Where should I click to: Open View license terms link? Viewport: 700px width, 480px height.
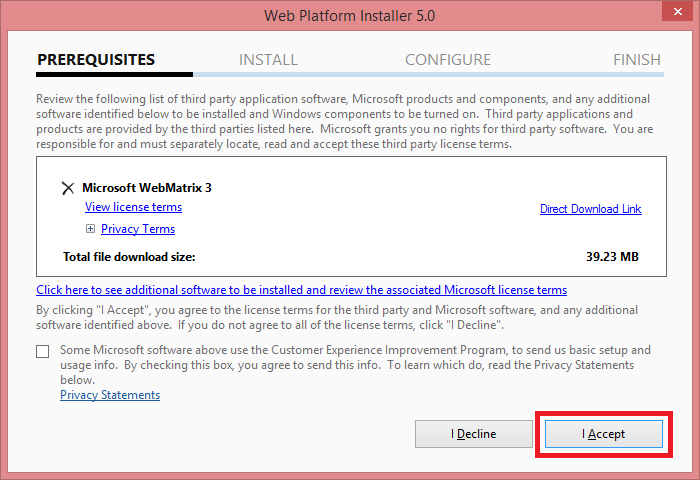(x=133, y=207)
